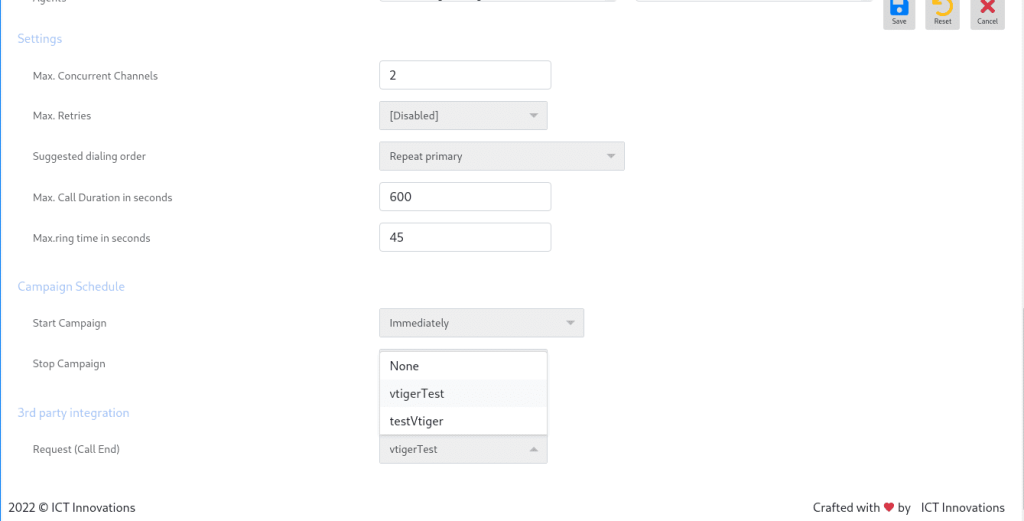Open the Start Campaign dropdown
This screenshot has height=521, width=1024.
coord(481,323)
